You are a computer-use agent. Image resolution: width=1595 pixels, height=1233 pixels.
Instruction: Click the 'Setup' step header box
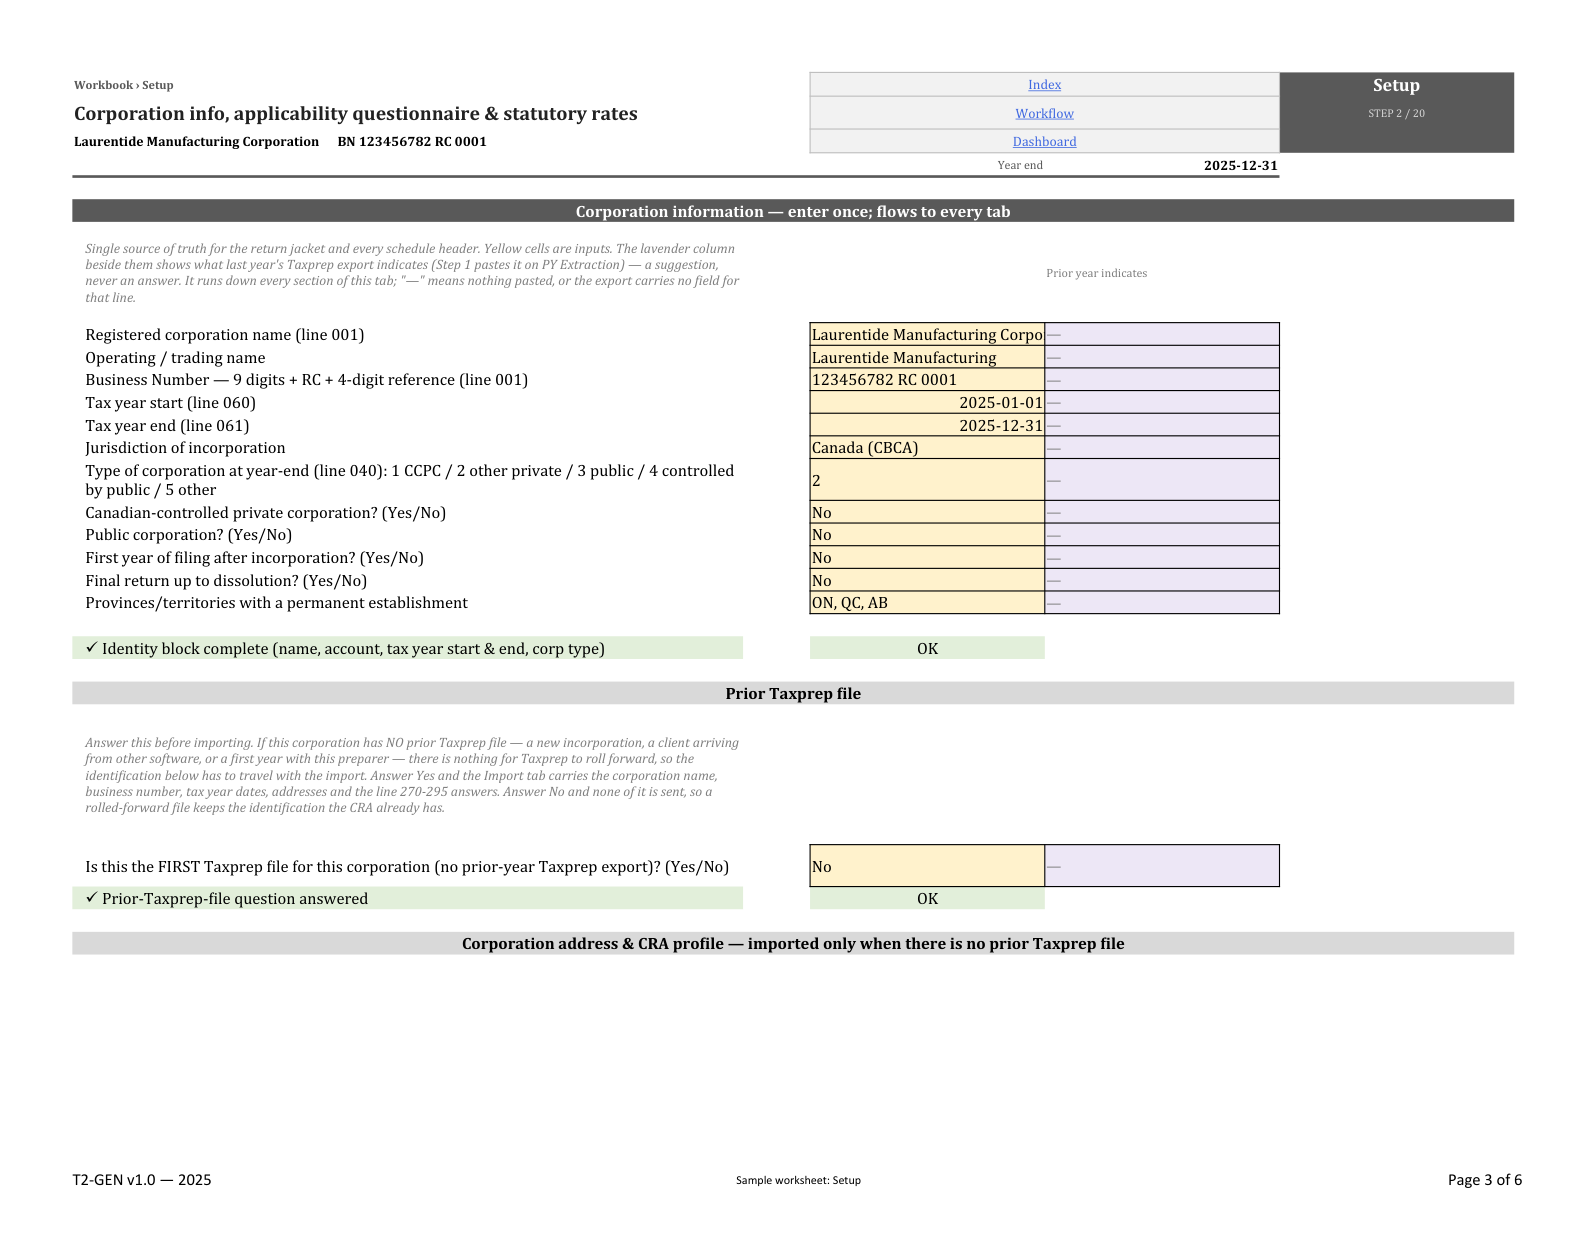pos(1396,112)
